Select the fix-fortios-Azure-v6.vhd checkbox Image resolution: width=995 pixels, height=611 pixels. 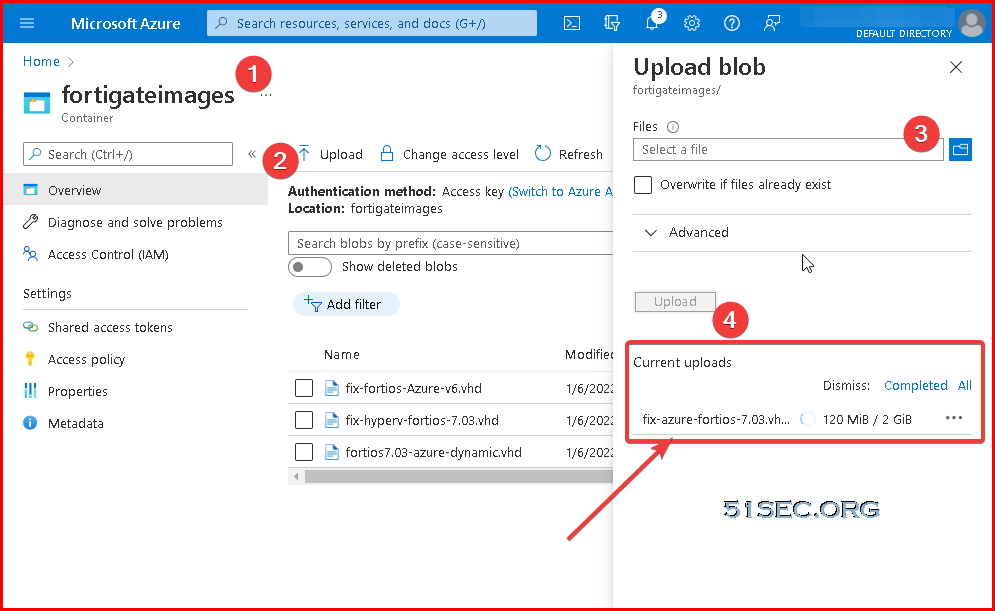304,388
